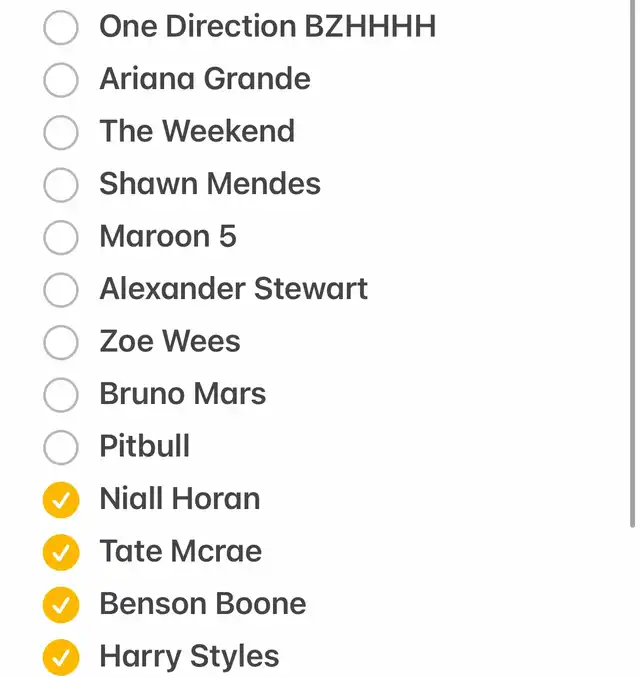Uncheck the Harry Styles item
Screen dimensions: 640x678
(61, 657)
